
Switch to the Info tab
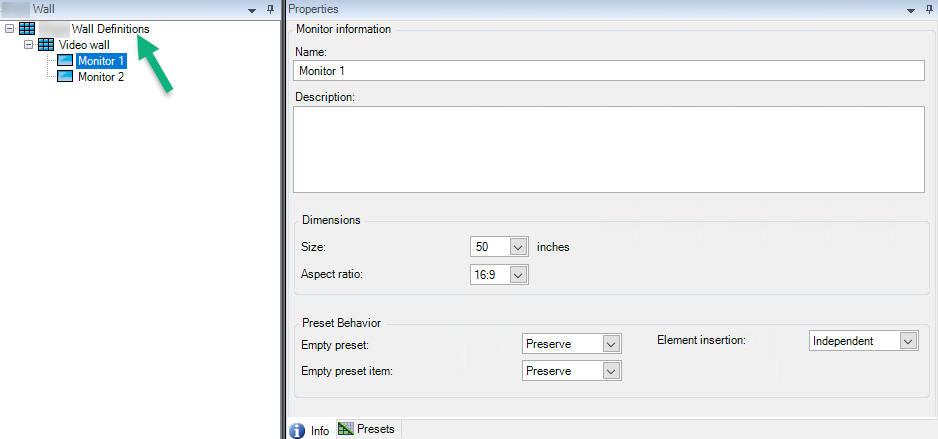pos(310,431)
